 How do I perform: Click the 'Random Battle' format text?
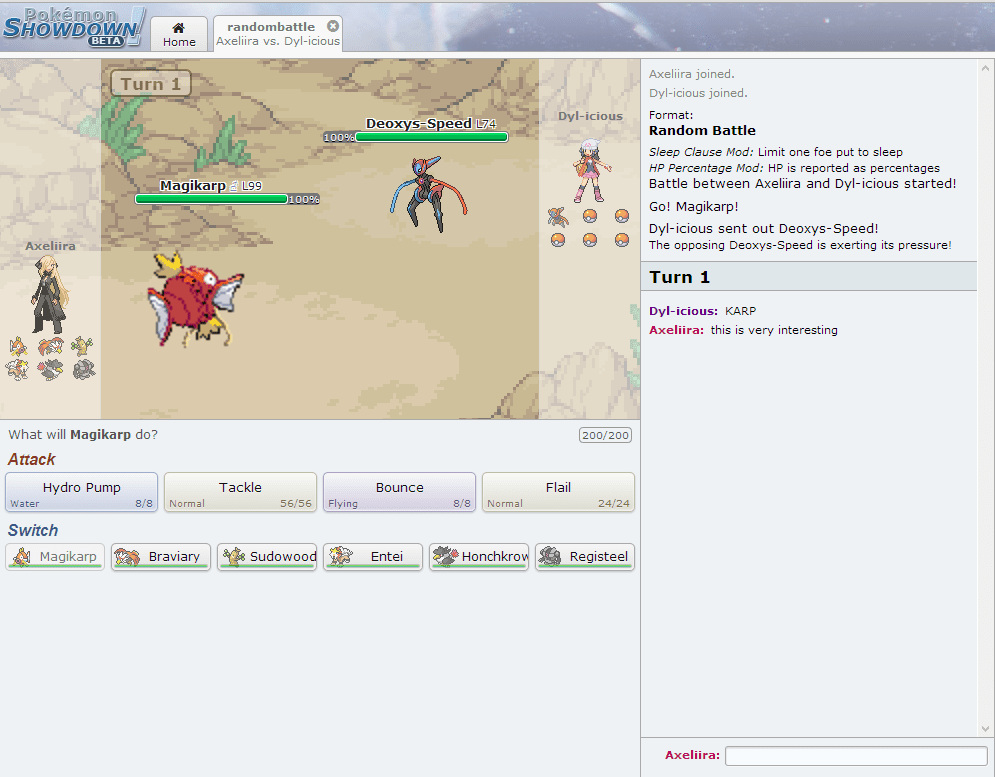tap(702, 131)
